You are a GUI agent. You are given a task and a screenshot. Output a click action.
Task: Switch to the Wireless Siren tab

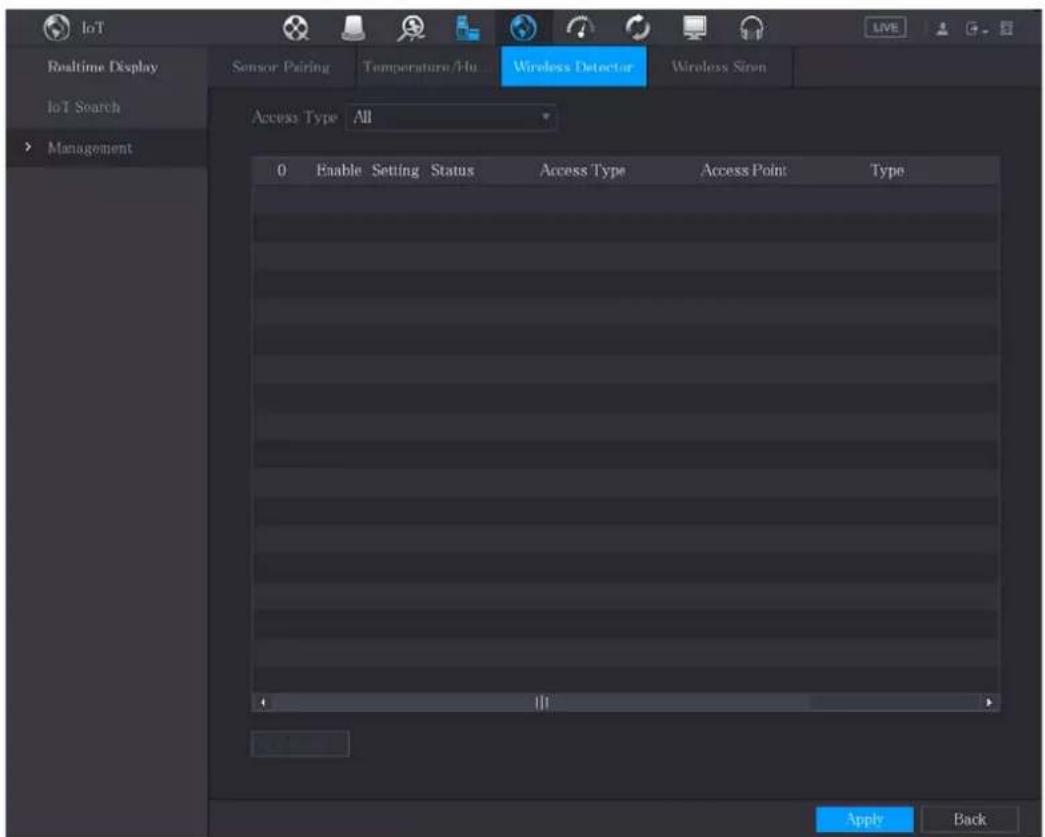719,67
